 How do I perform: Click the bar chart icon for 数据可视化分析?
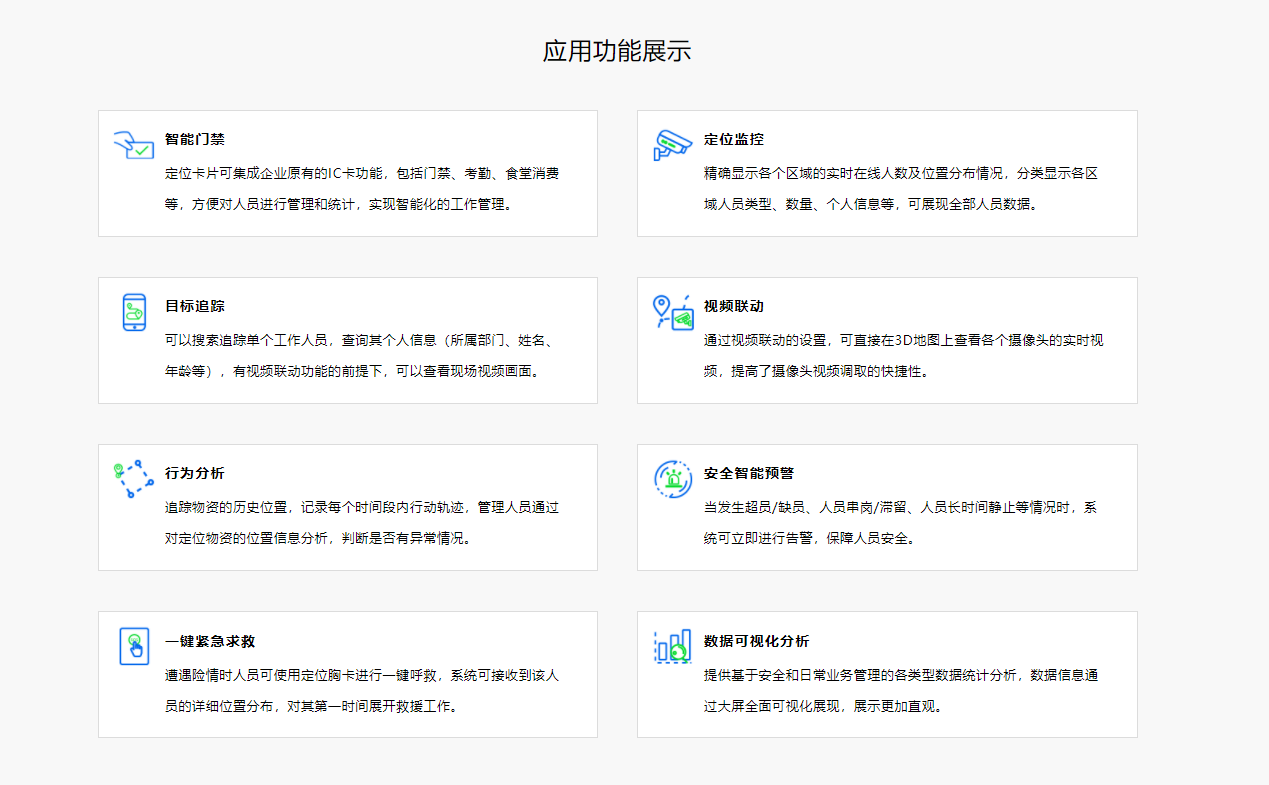[x=672, y=646]
